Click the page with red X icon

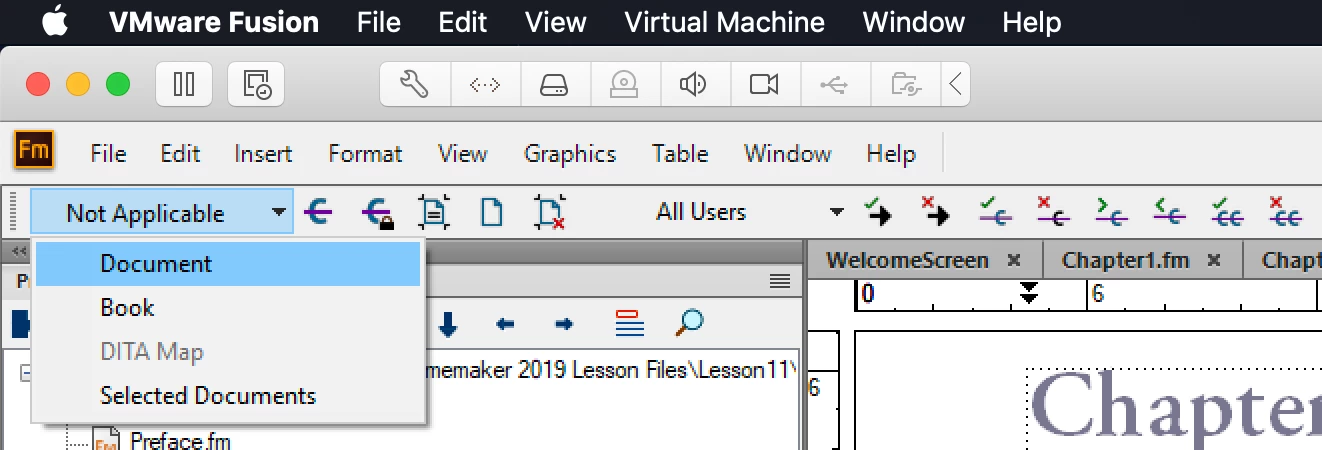(550, 212)
